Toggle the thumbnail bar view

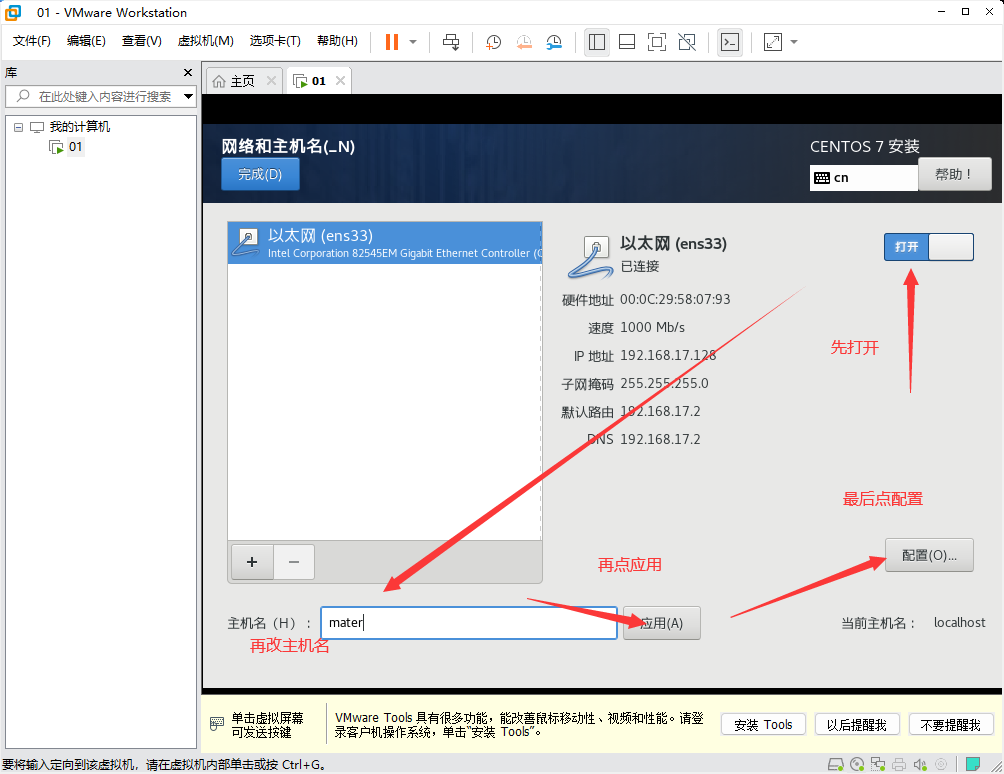coord(627,42)
